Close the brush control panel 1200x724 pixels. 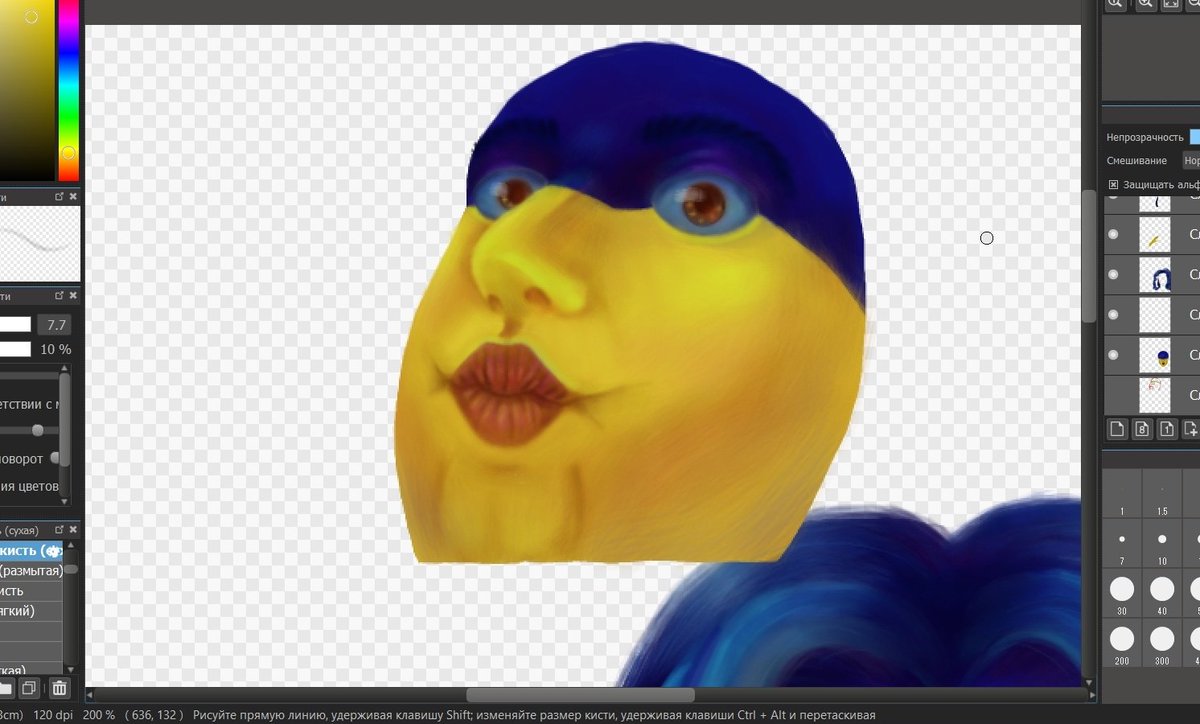[x=73, y=296]
